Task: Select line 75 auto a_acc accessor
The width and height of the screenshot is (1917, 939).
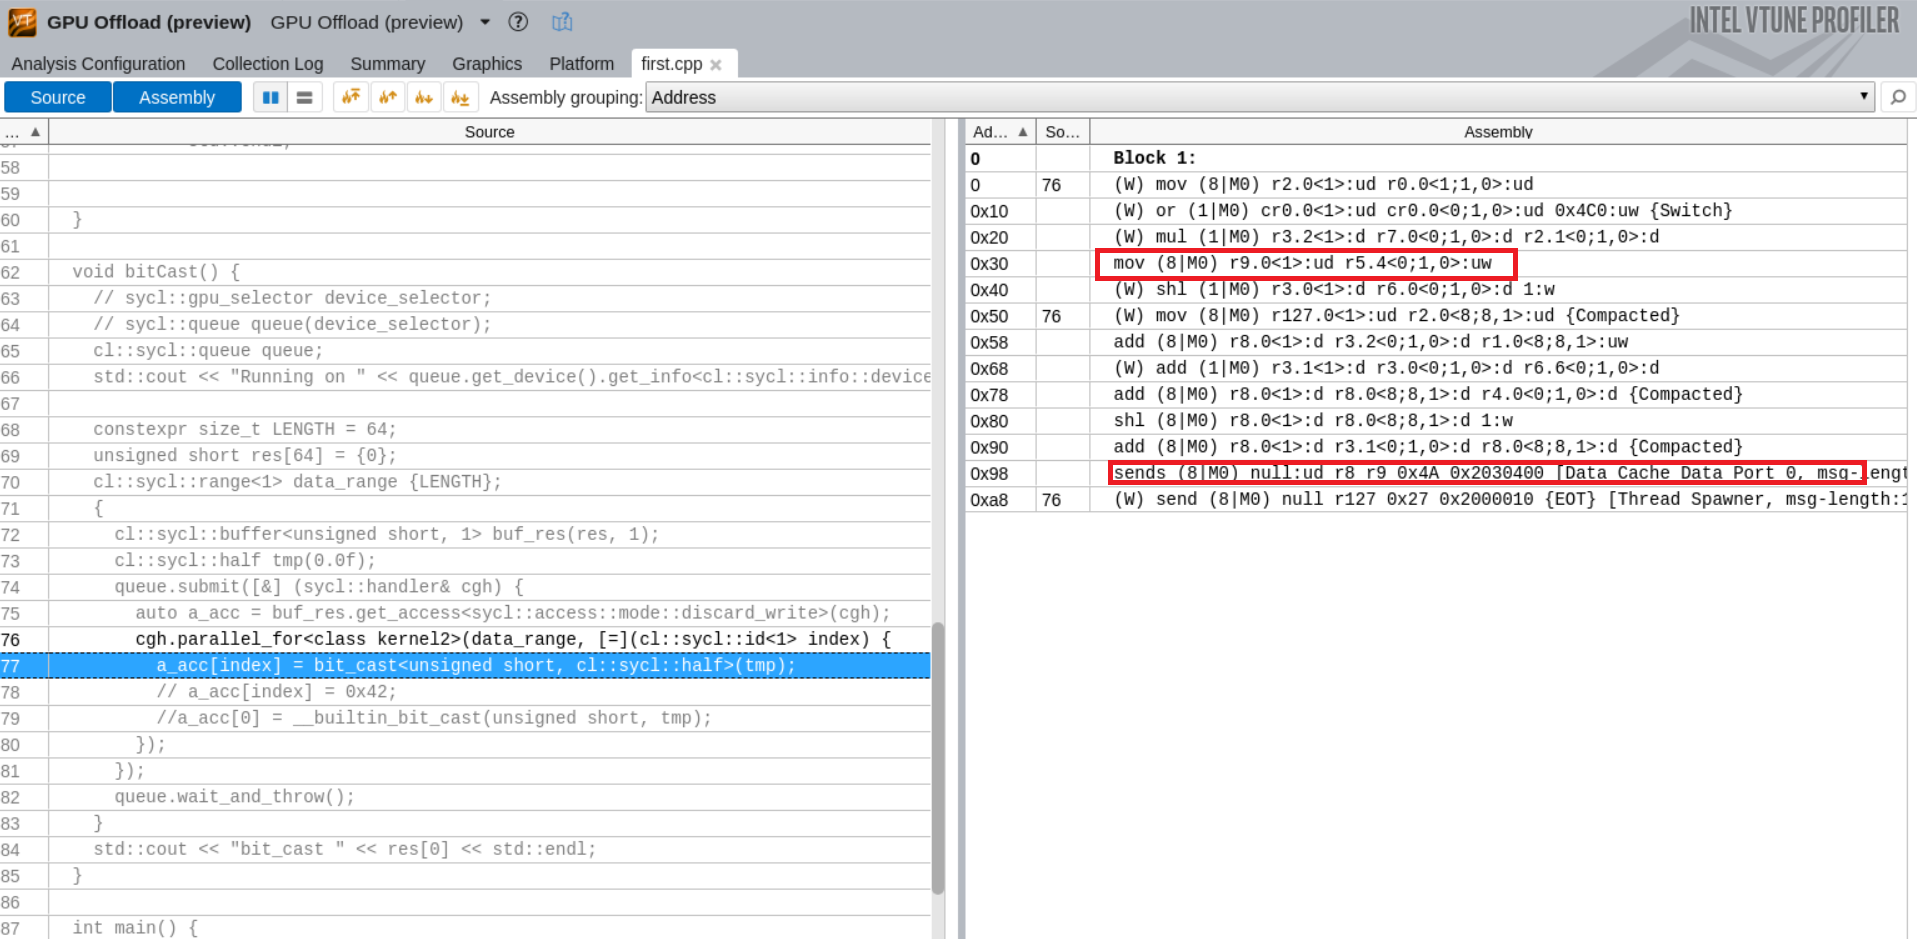Action: [465, 613]
